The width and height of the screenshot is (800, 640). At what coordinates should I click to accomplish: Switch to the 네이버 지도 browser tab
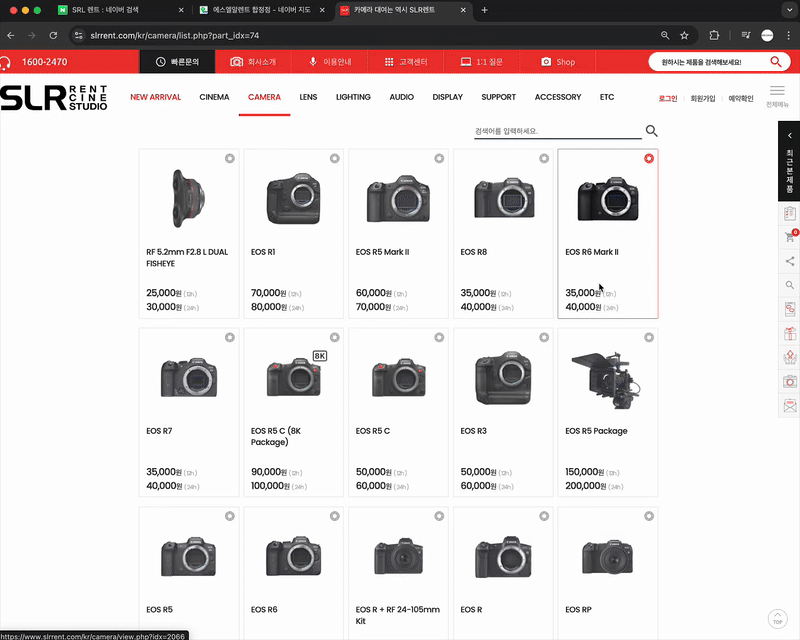(x=262, y=10)
